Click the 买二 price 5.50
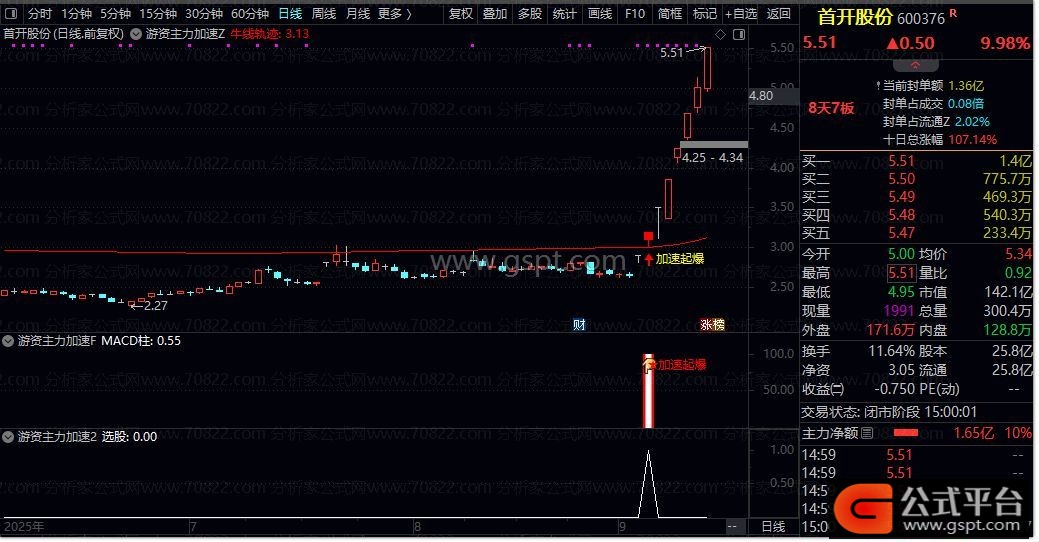This screenshot has height=542, width=1039. pos(901,179)
